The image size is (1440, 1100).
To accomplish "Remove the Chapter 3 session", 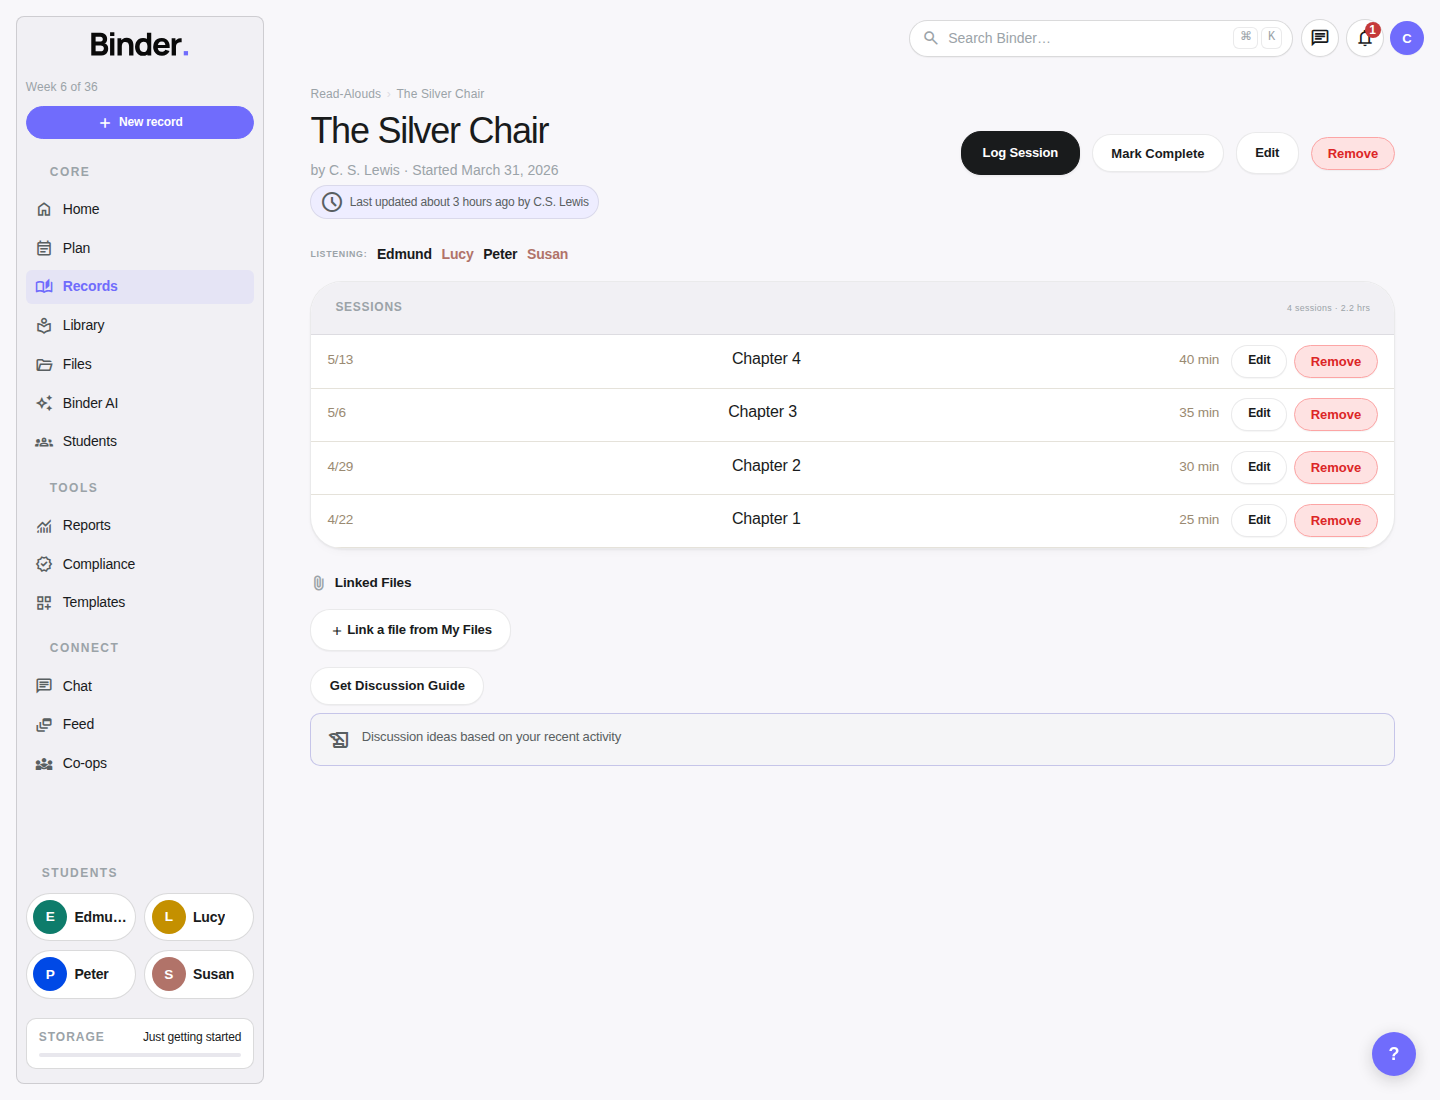I will (x=1335, y=414).
